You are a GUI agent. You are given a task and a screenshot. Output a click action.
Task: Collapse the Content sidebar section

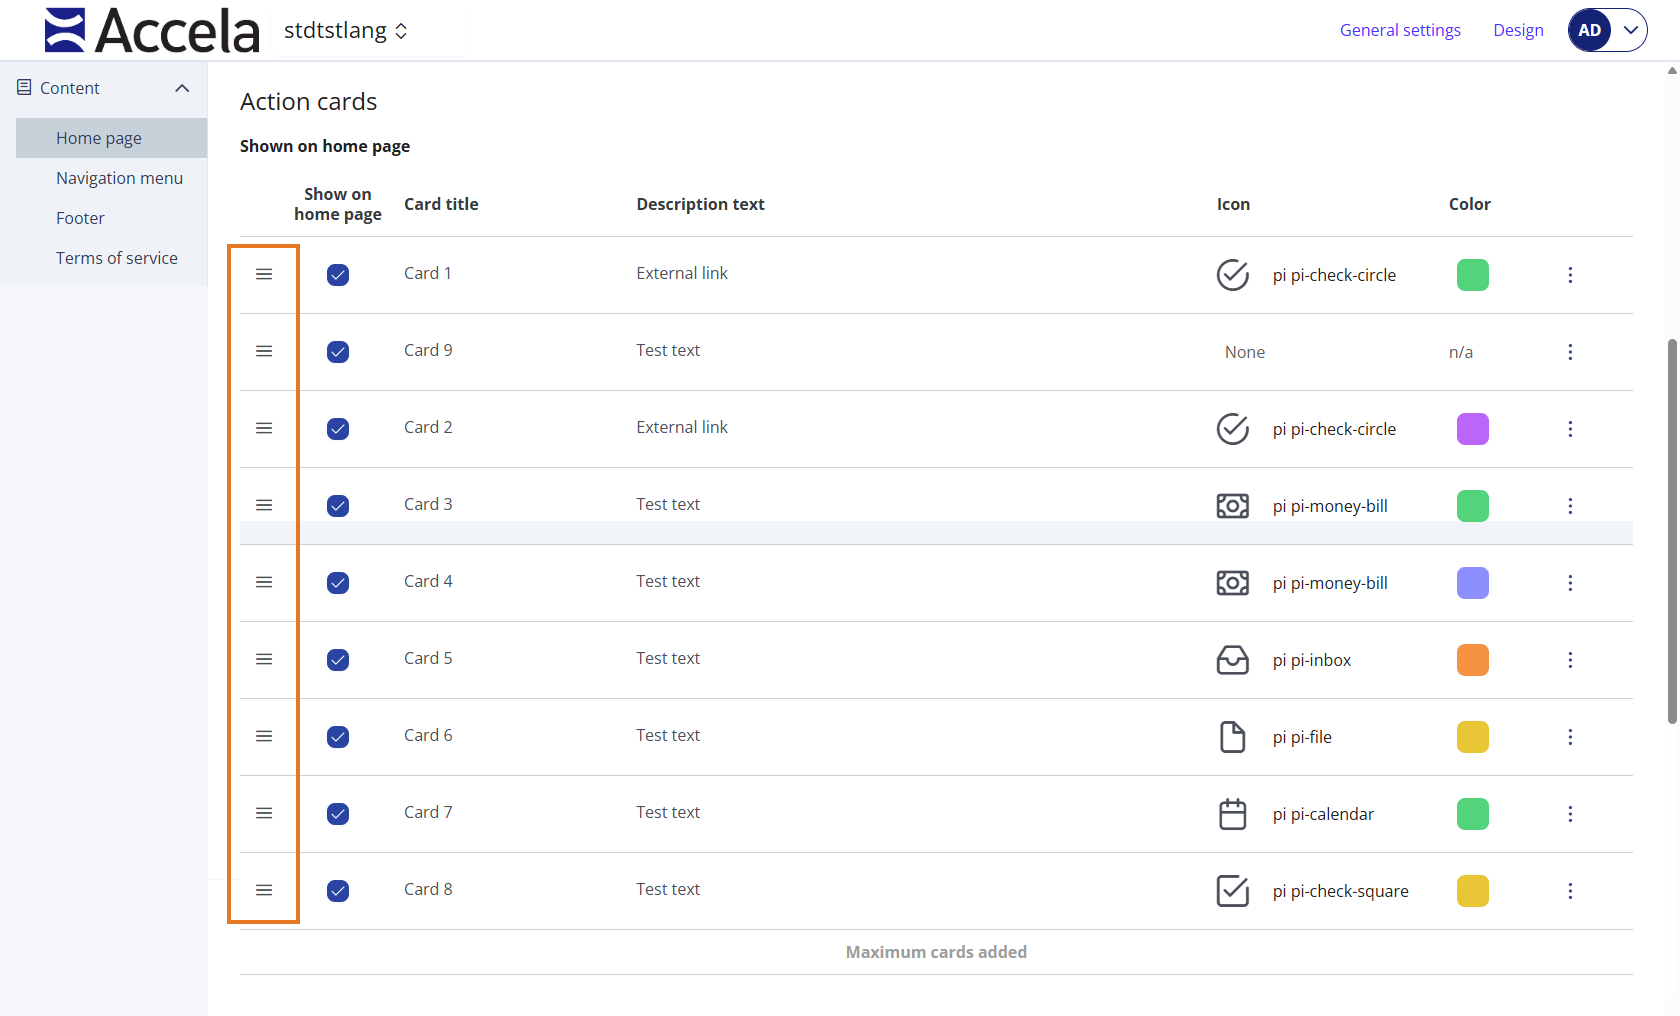pyautogui.click(x=182, y=88)
